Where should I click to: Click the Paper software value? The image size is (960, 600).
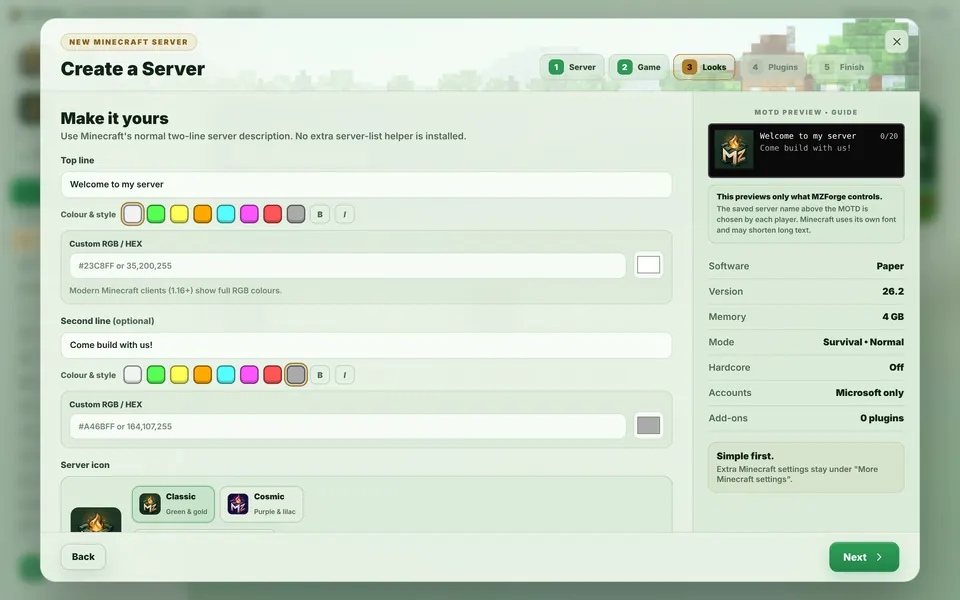click(890, 266)
